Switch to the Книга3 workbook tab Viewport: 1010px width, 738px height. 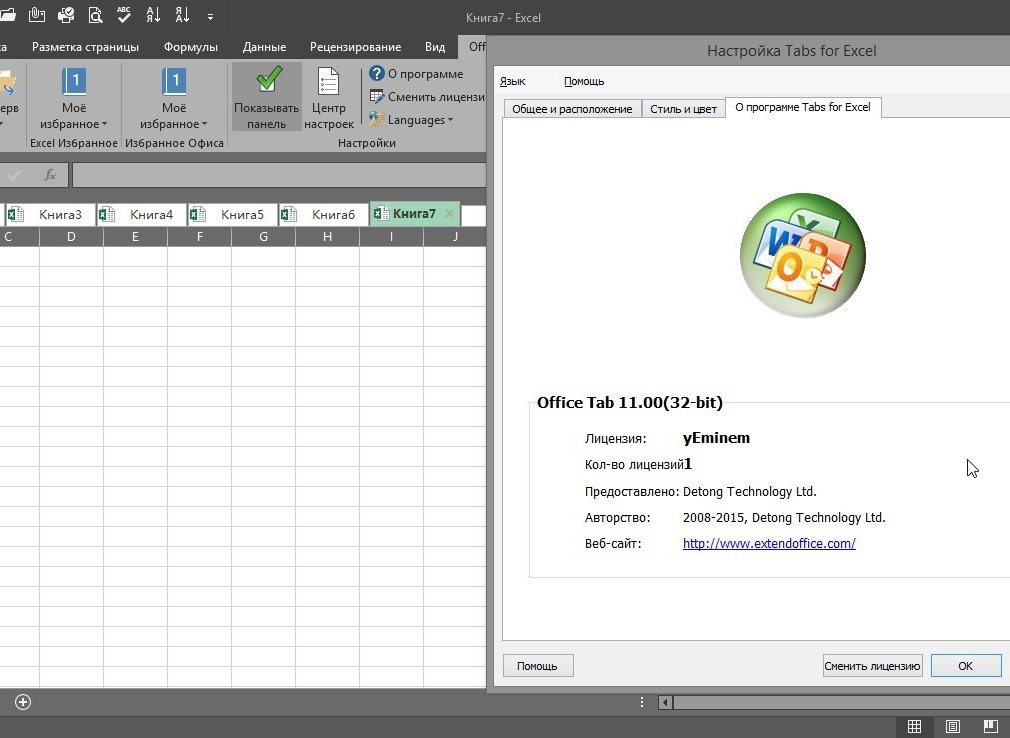coord(51,214)
